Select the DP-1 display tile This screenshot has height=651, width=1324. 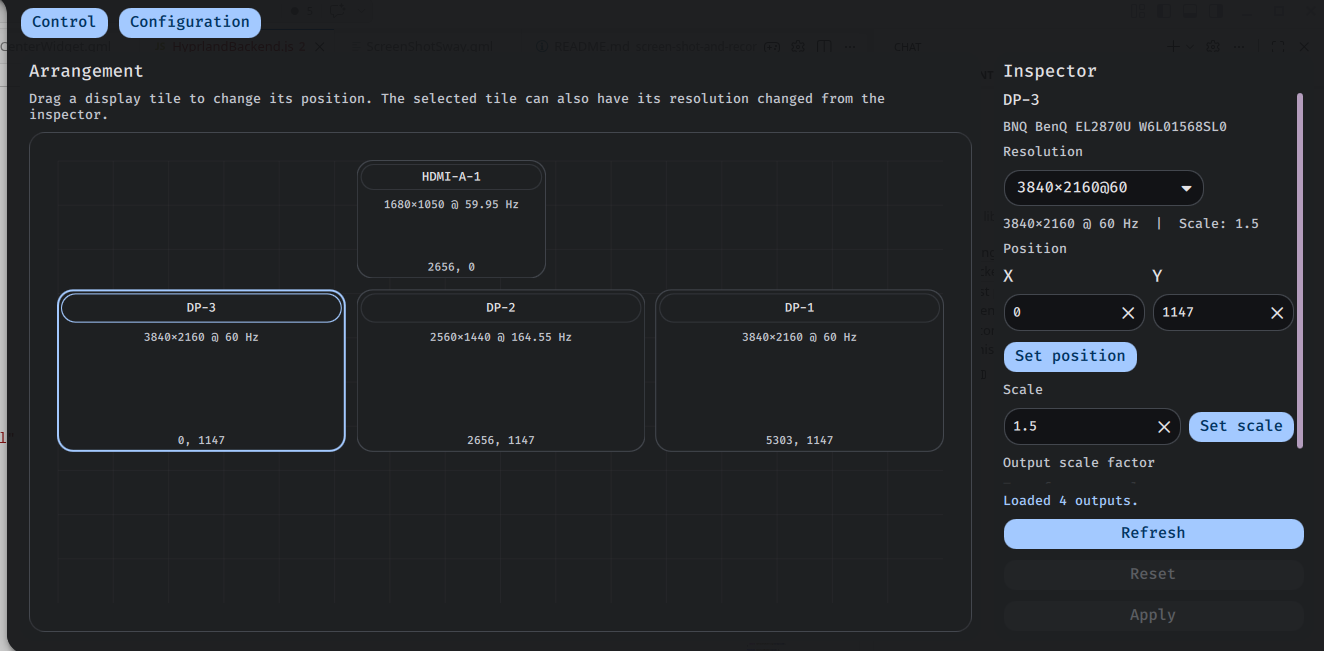[x=799, y=370]
